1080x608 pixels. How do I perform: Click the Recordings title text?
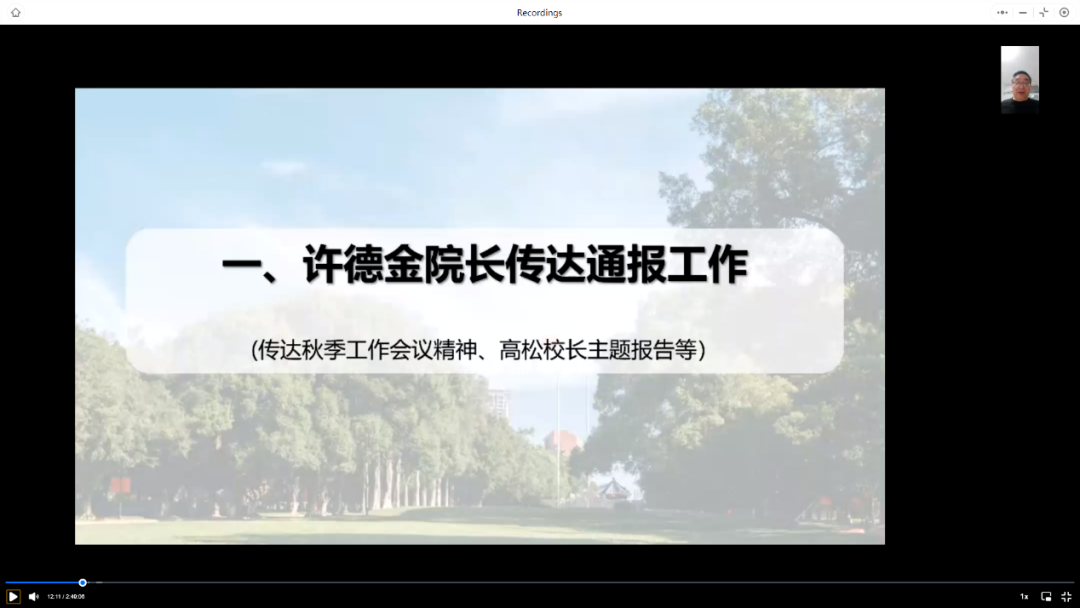tap(539, 12)
